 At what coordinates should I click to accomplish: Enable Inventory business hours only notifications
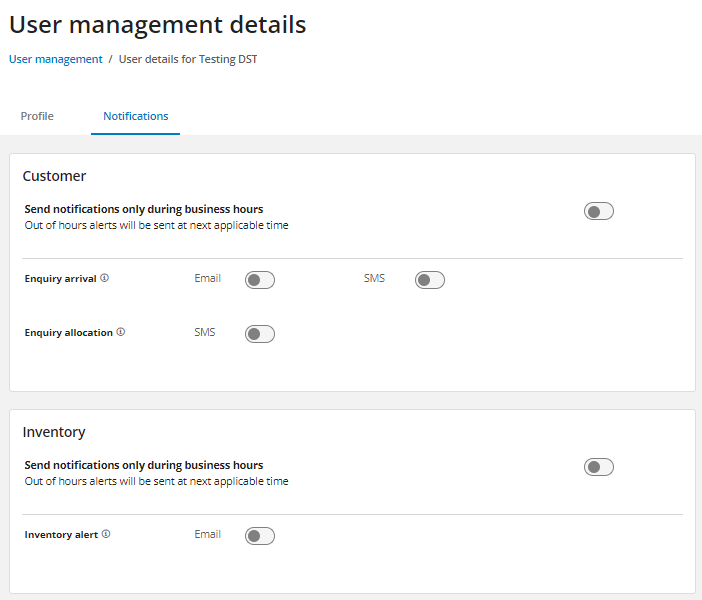tap(598, 467)
